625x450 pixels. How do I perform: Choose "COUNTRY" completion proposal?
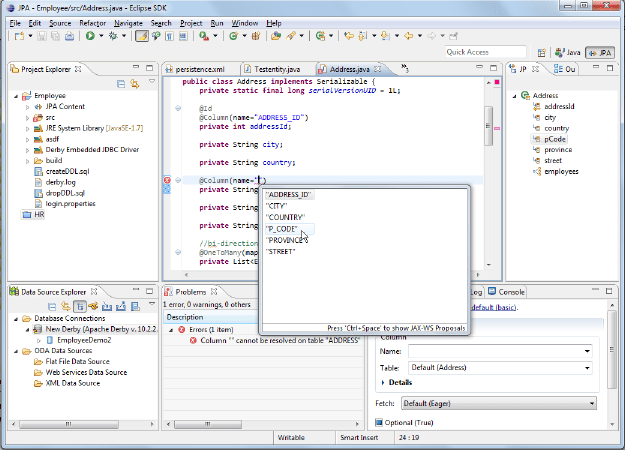coord(285,217)
